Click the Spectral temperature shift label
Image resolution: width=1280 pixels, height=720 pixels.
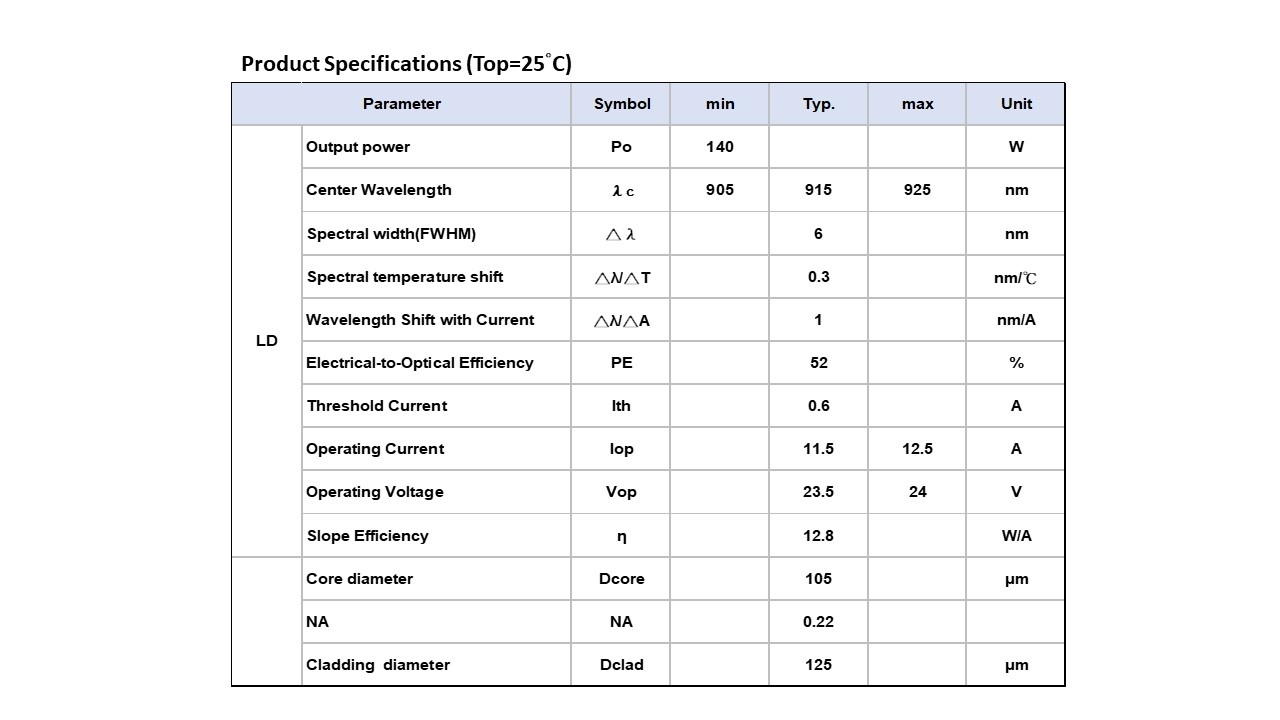(x=405, y=277)
